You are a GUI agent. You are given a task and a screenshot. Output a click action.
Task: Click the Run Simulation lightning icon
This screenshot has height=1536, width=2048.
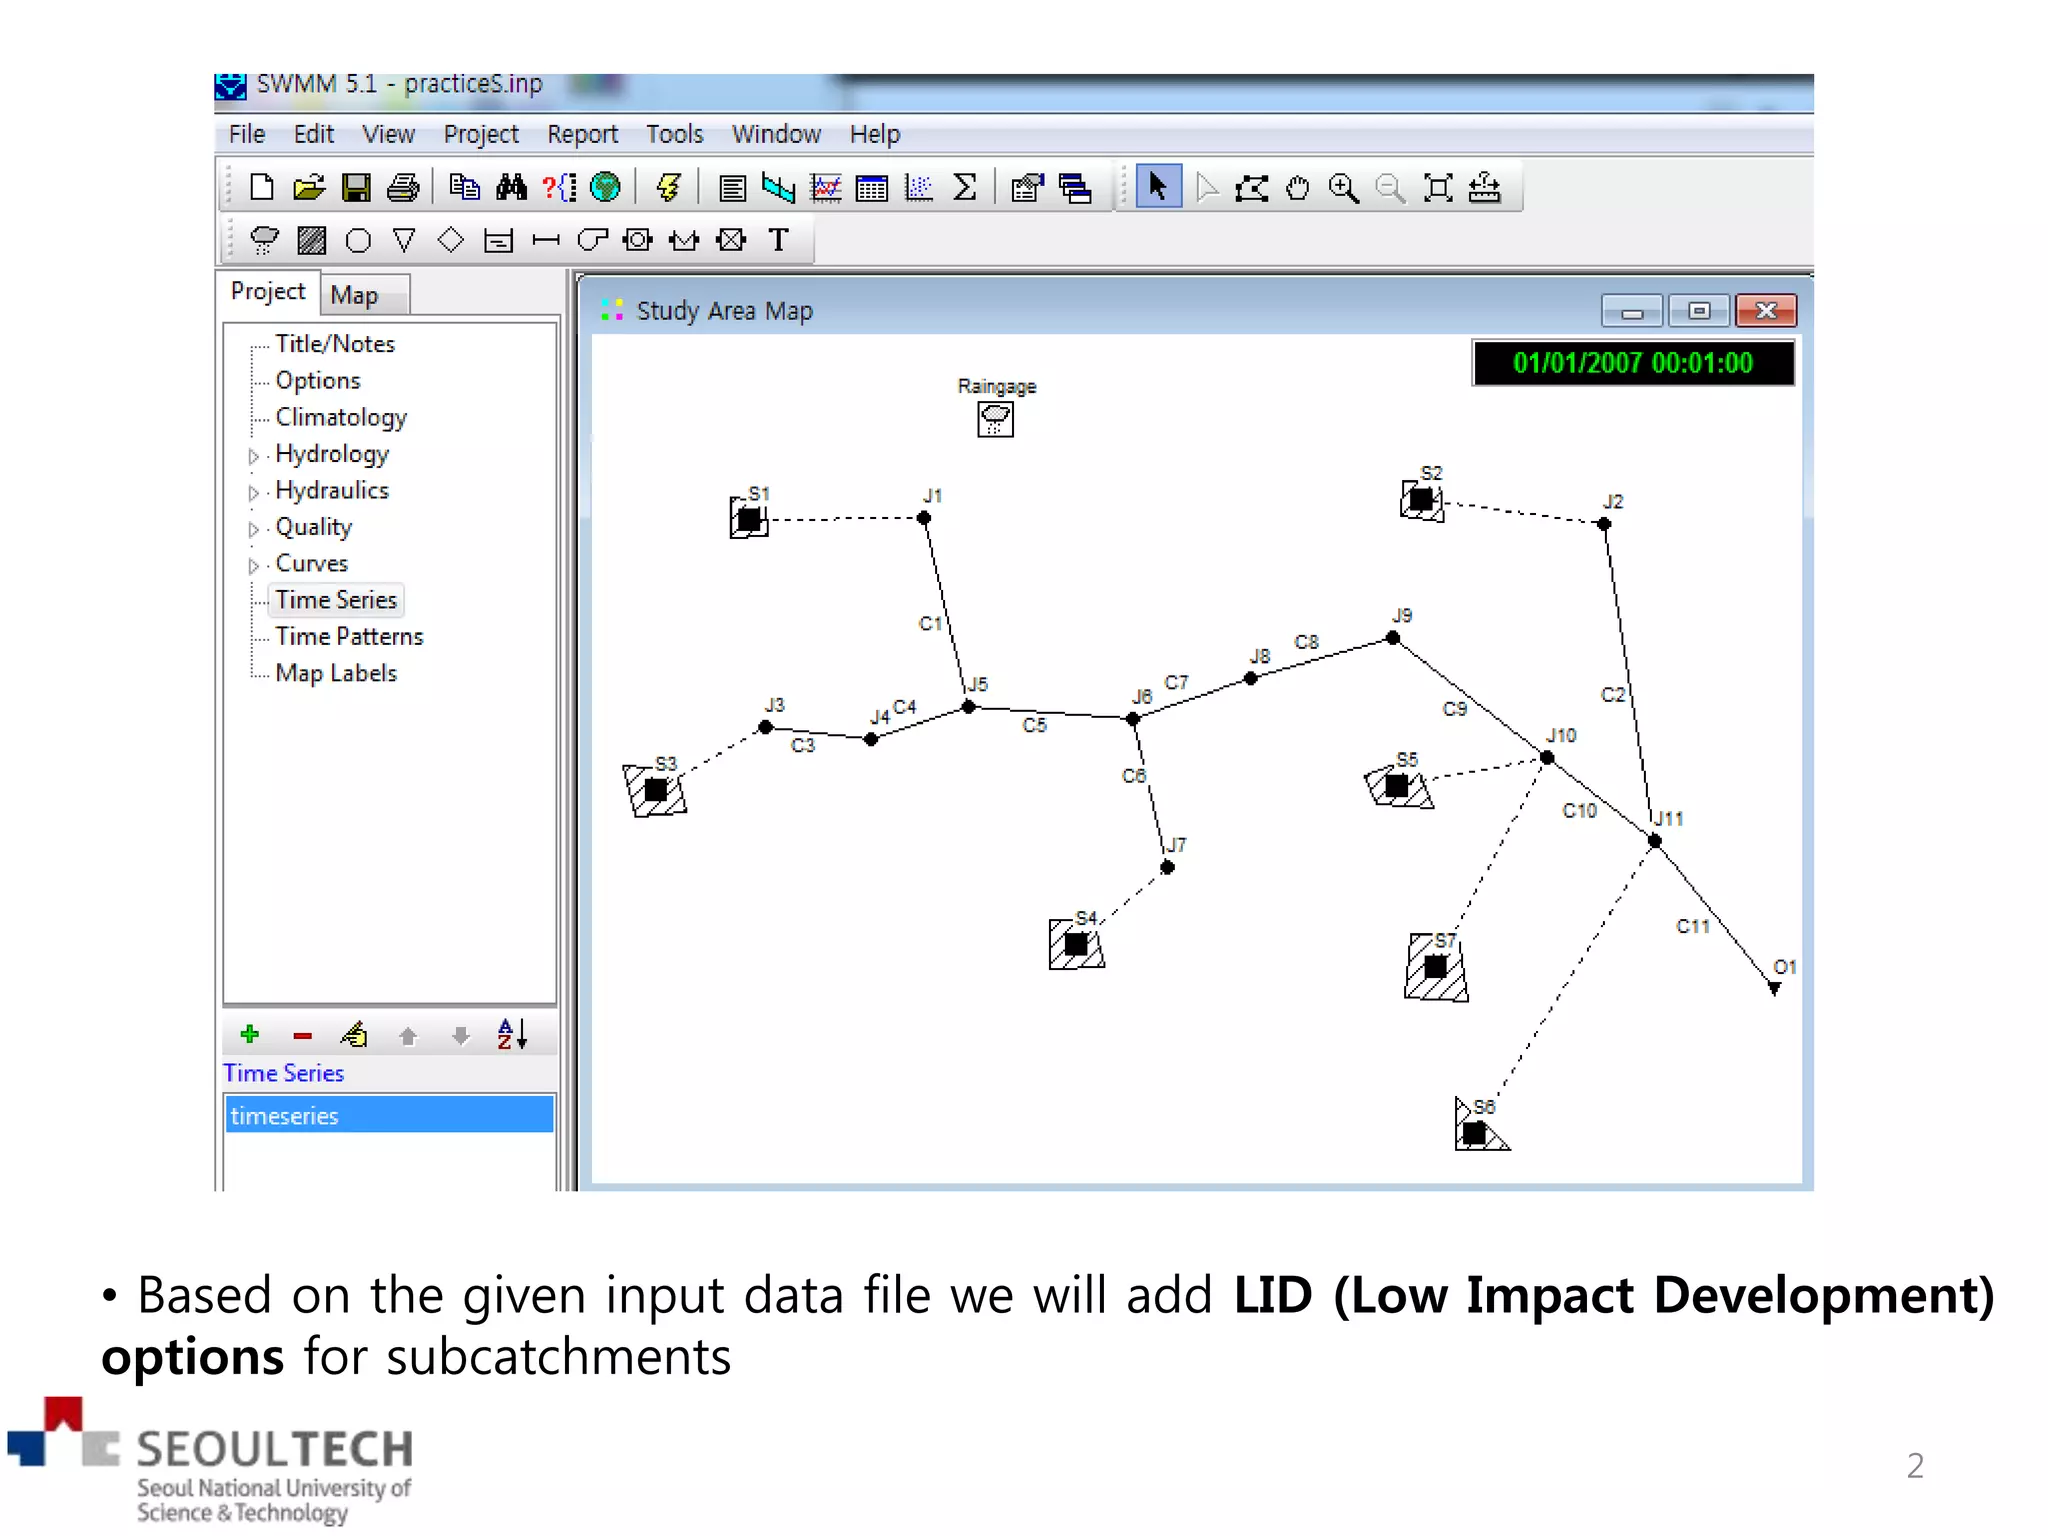(x=668, y=187)
